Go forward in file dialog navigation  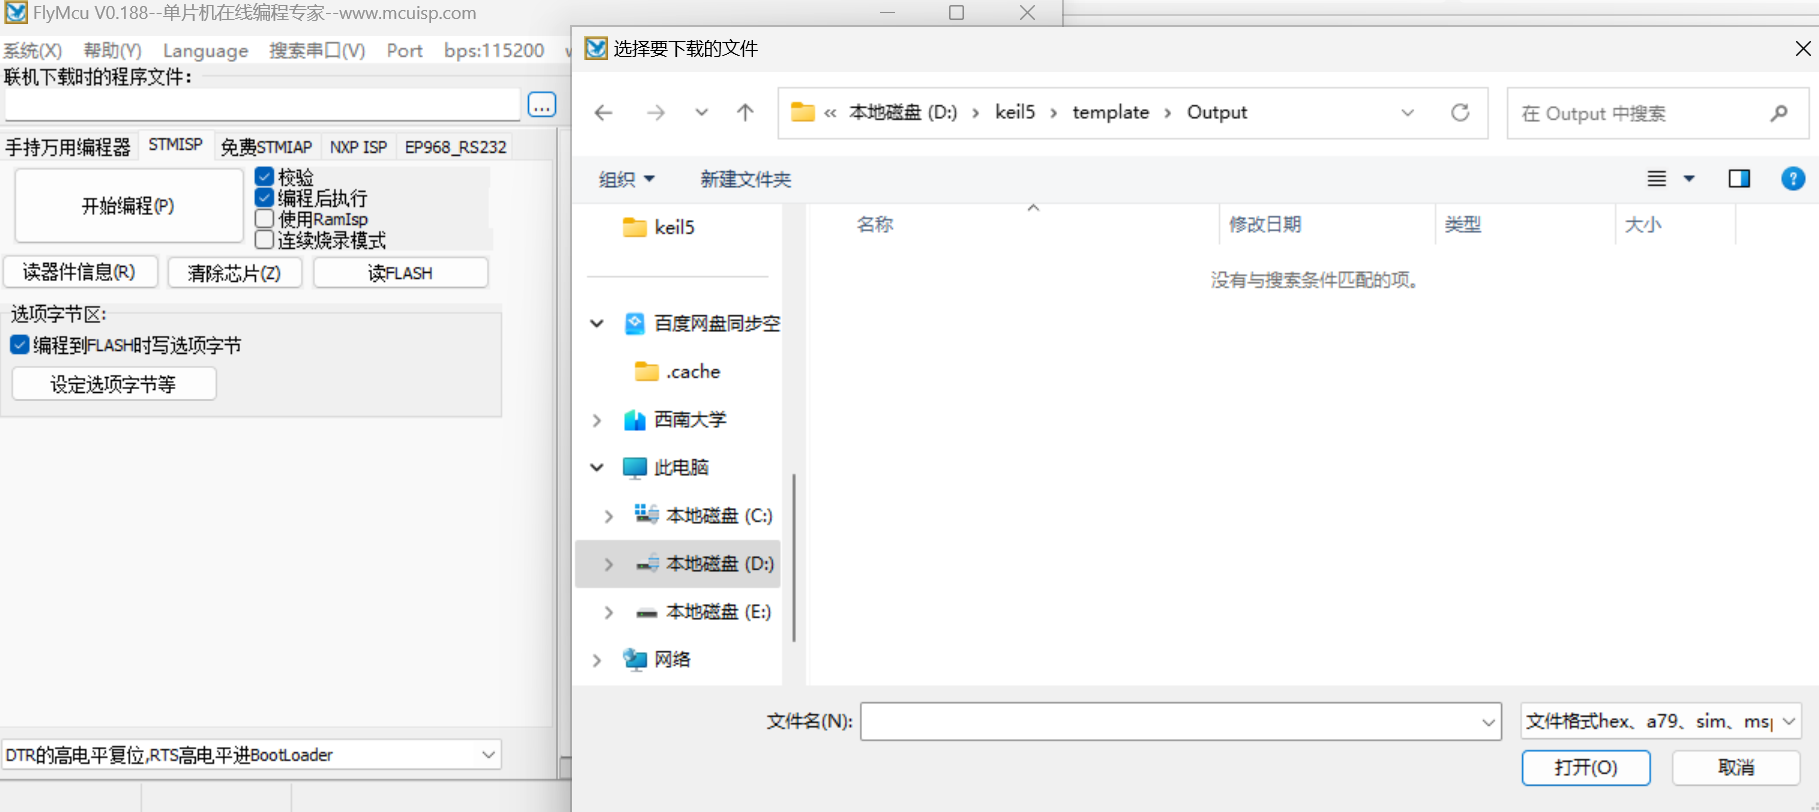(x=655, y=113)
